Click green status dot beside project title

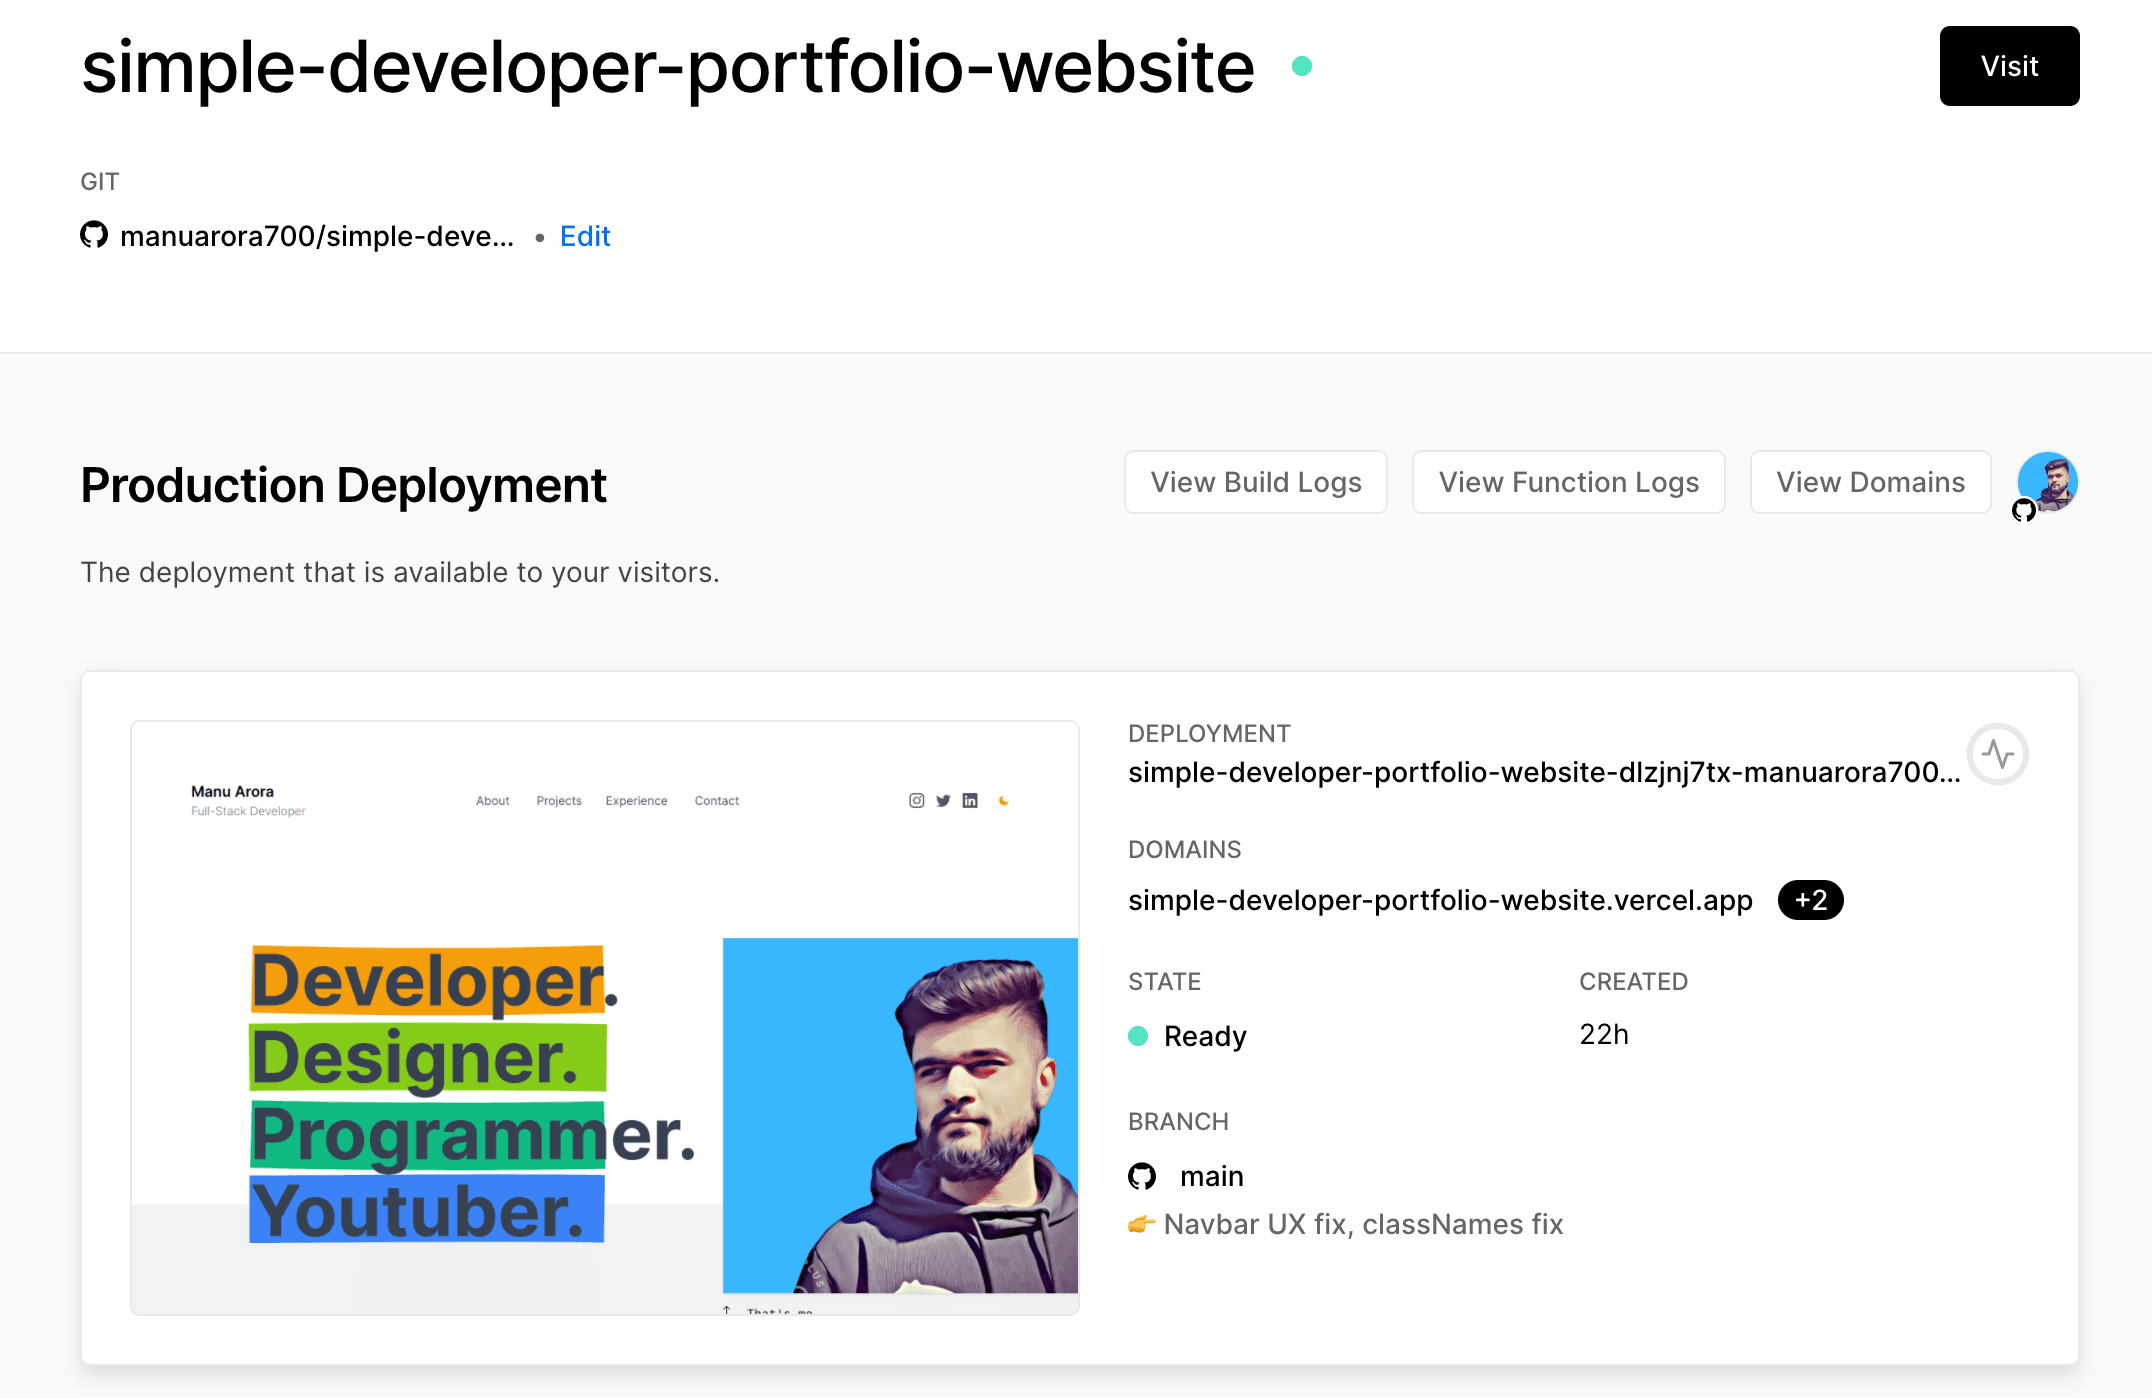(1301, 67)
